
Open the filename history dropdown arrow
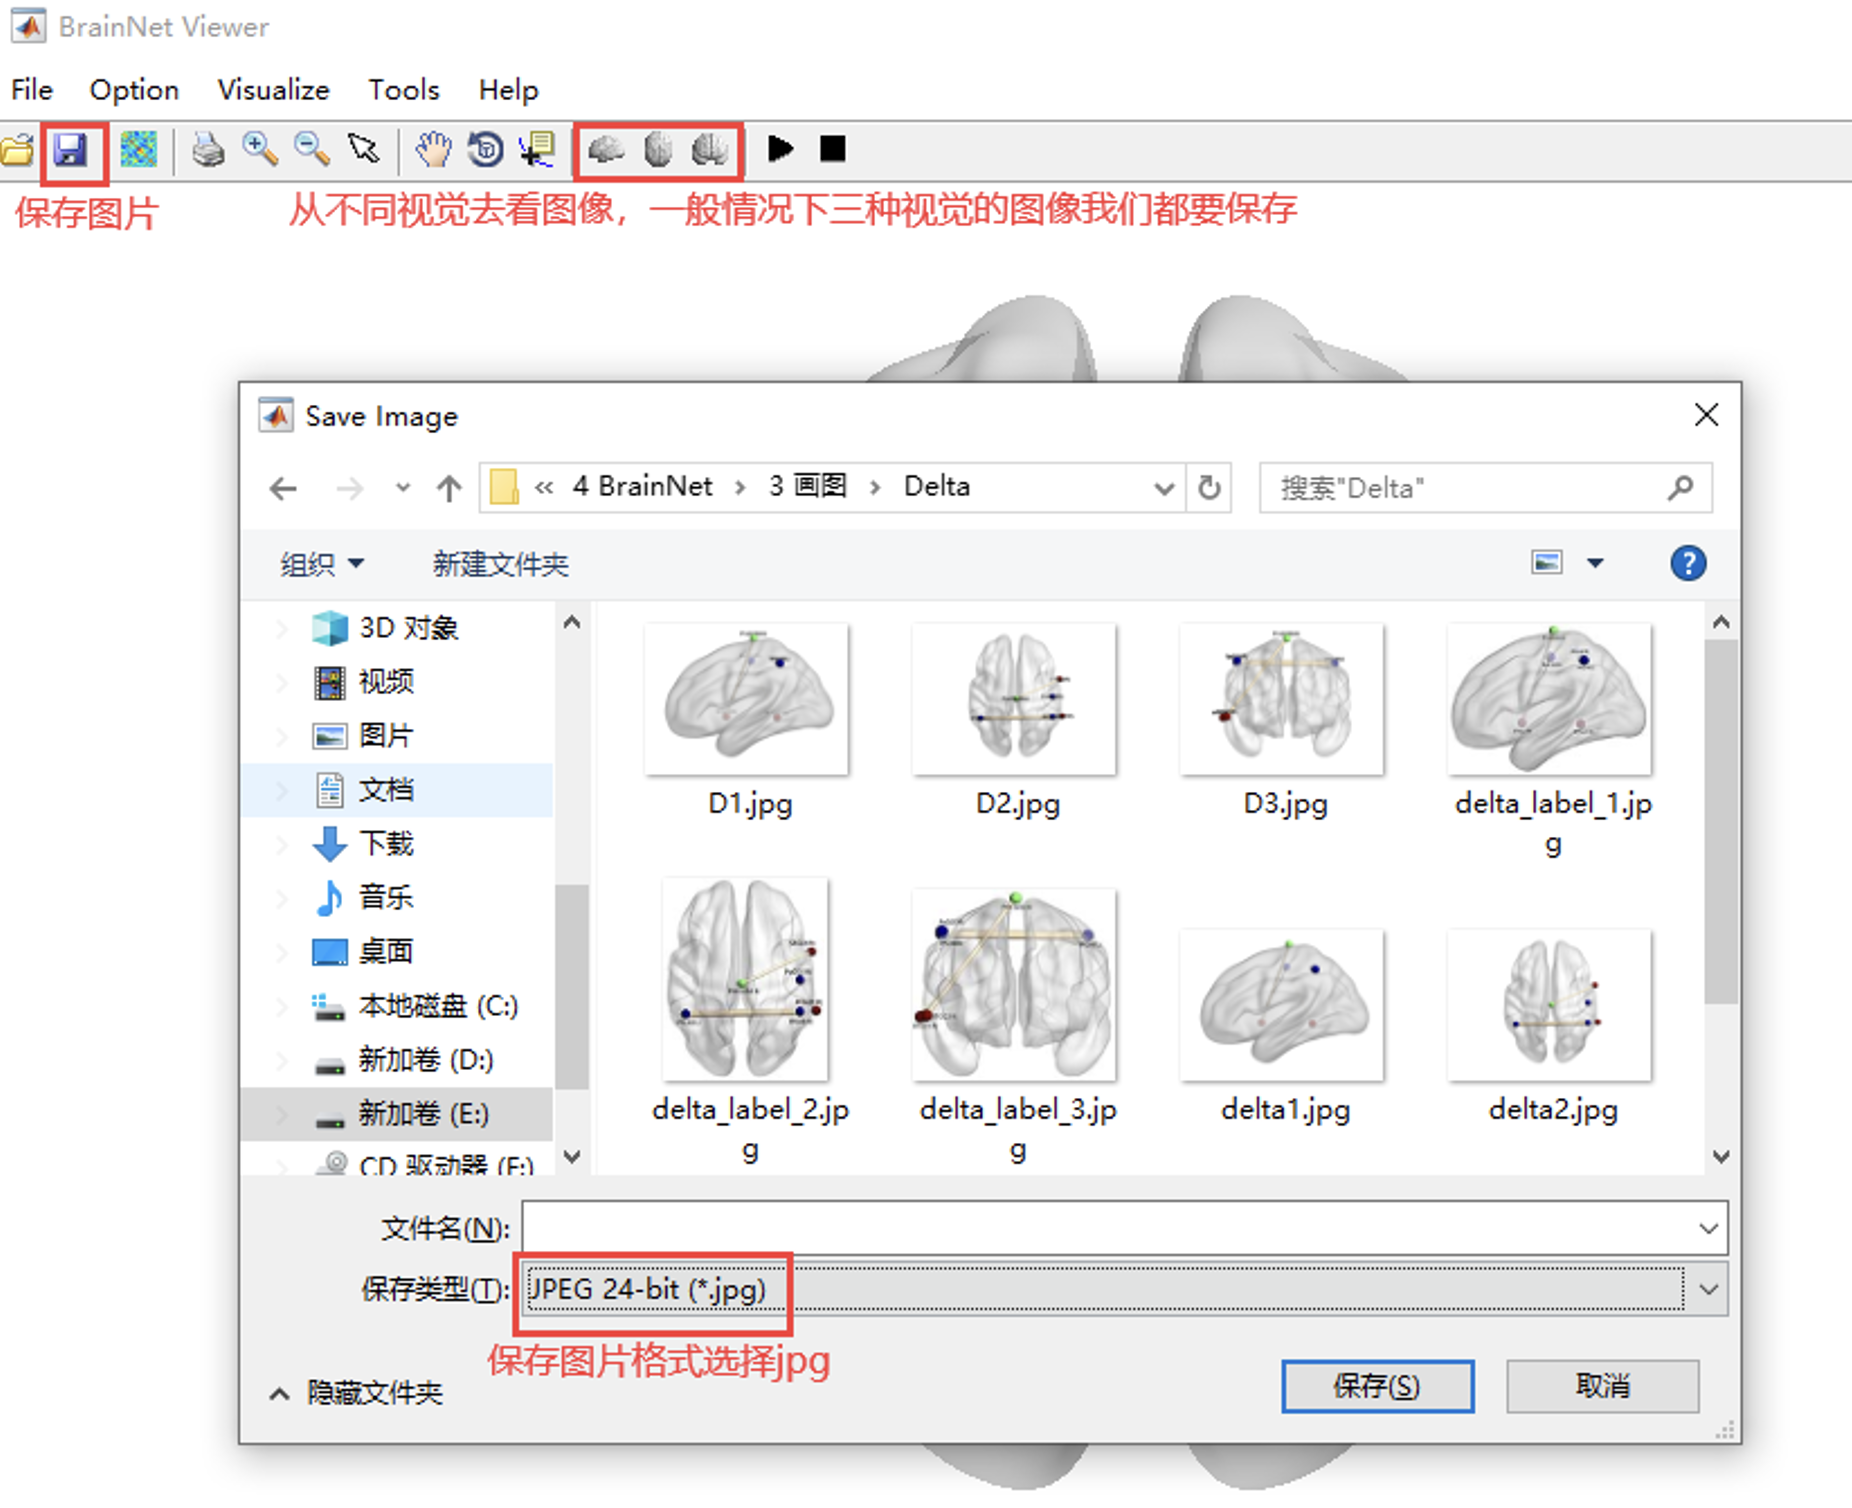[1708, 1228]
